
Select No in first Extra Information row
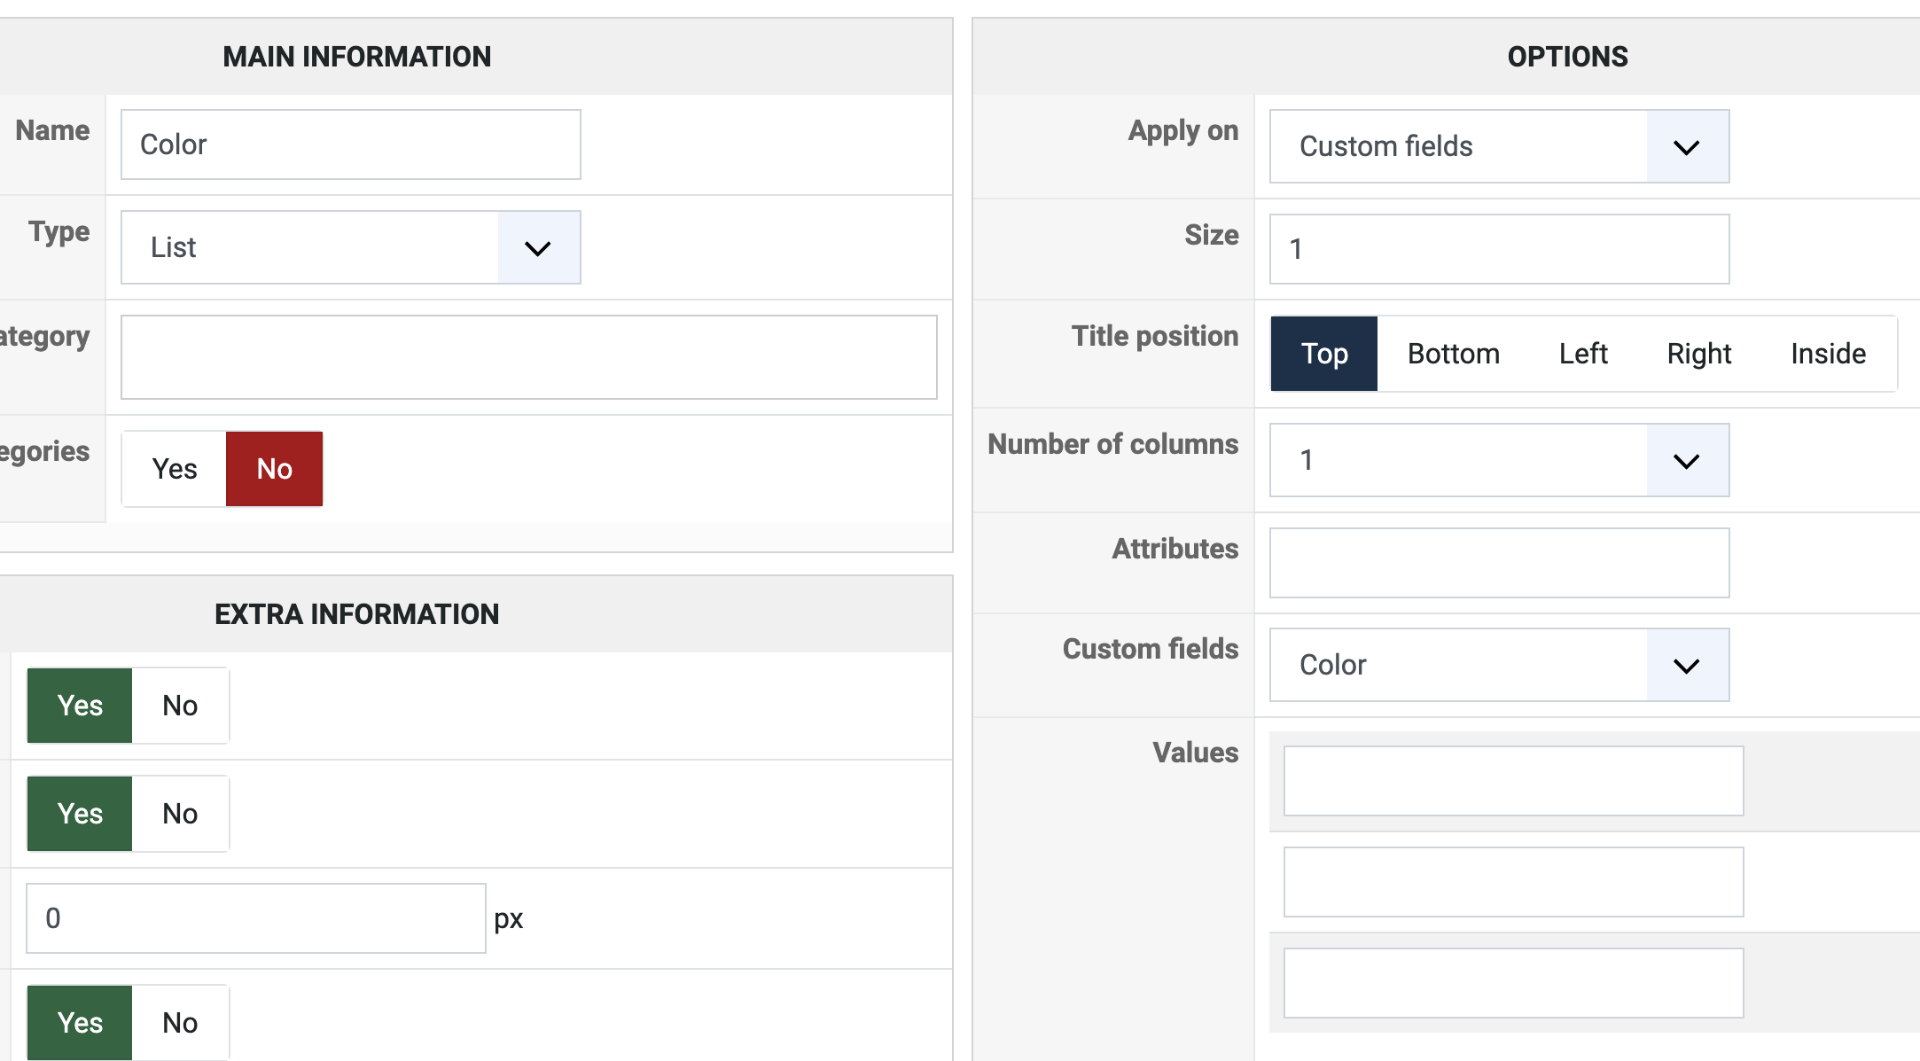pos(180,706)
